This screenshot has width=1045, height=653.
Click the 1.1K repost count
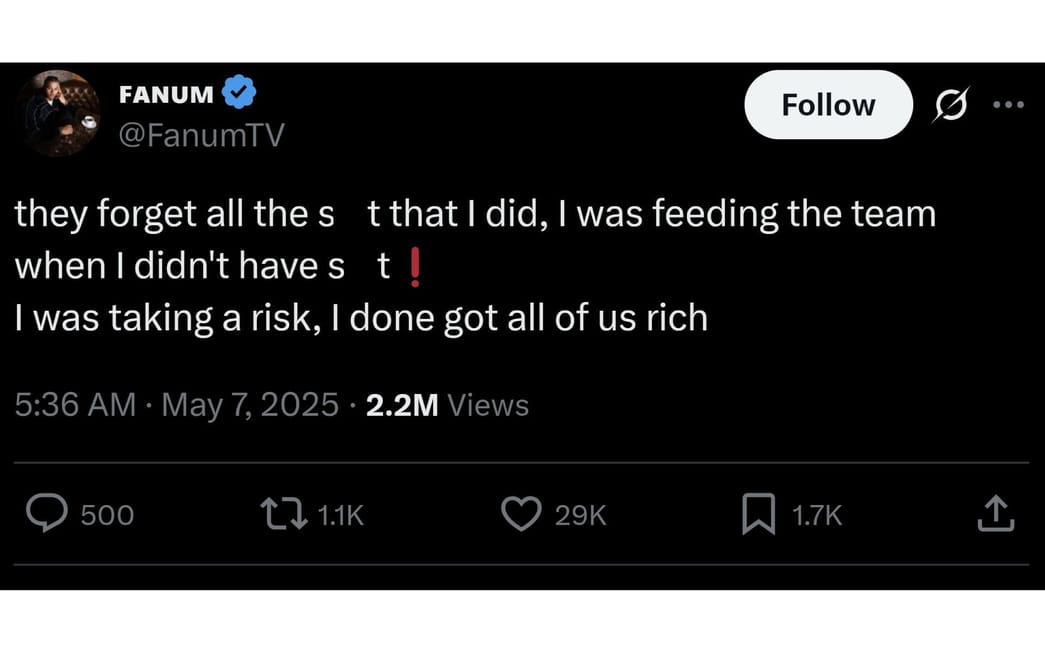[340, 515]
